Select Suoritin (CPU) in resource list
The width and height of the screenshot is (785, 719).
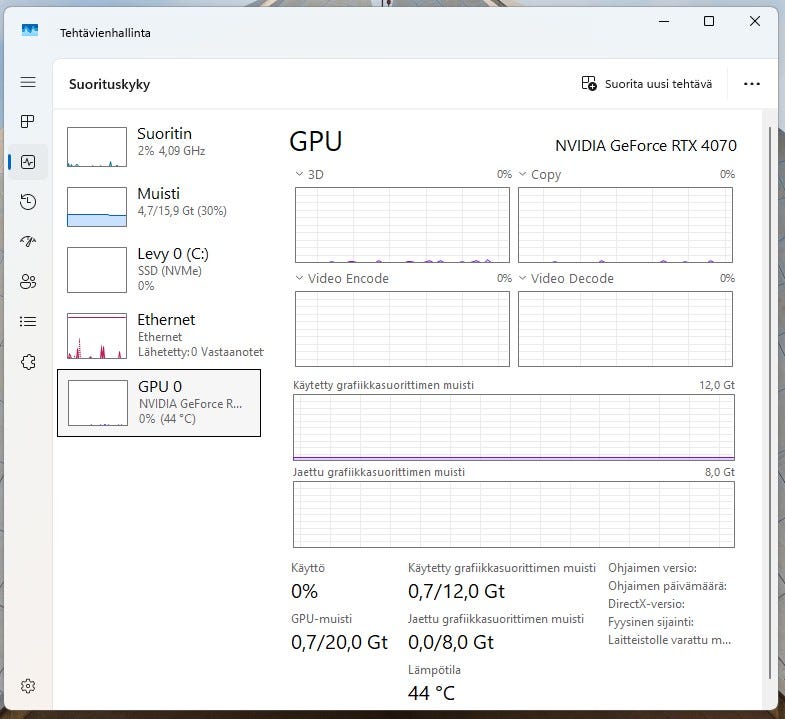(x=158, y=147)
